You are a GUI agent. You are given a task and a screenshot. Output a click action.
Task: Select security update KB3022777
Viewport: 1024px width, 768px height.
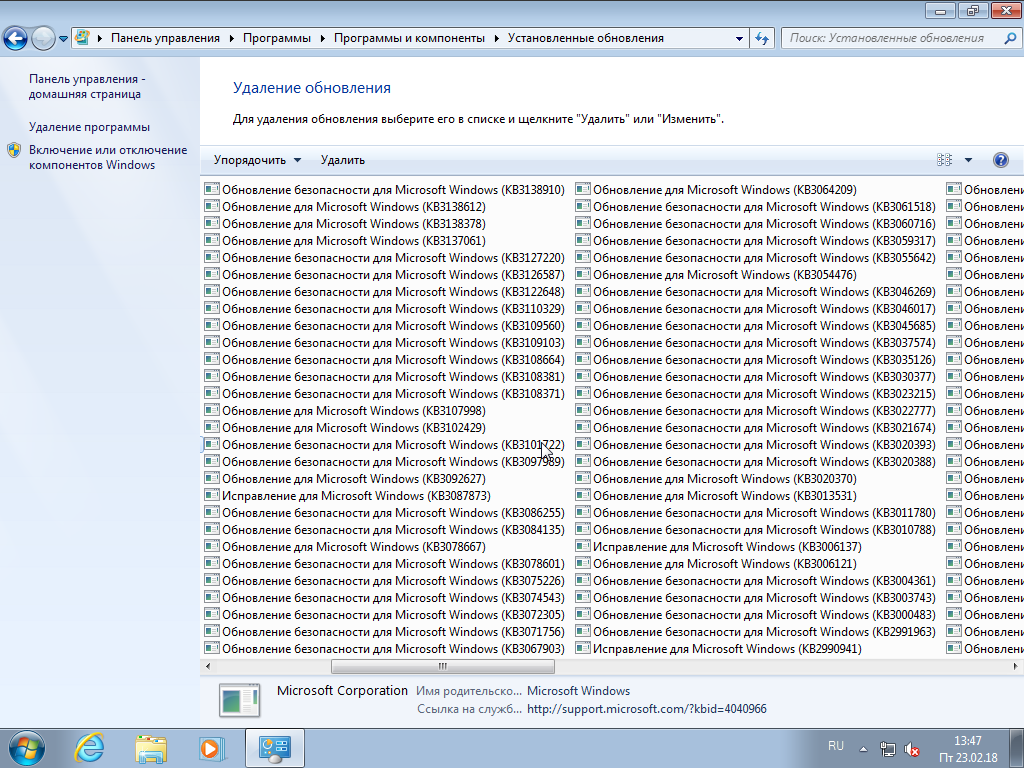[756, 410]
